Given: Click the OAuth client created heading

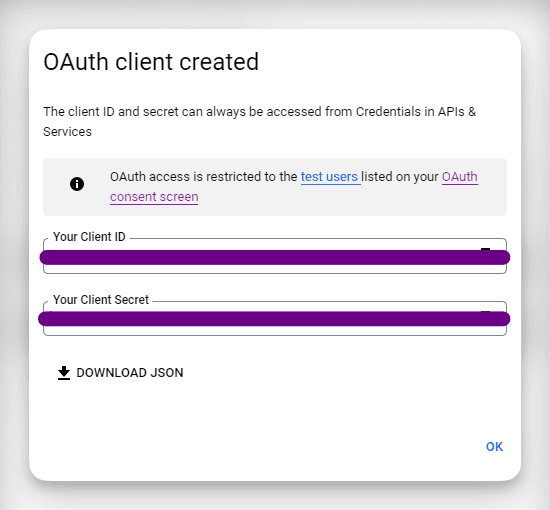Looking at the screenshot, I should (151, 62).
